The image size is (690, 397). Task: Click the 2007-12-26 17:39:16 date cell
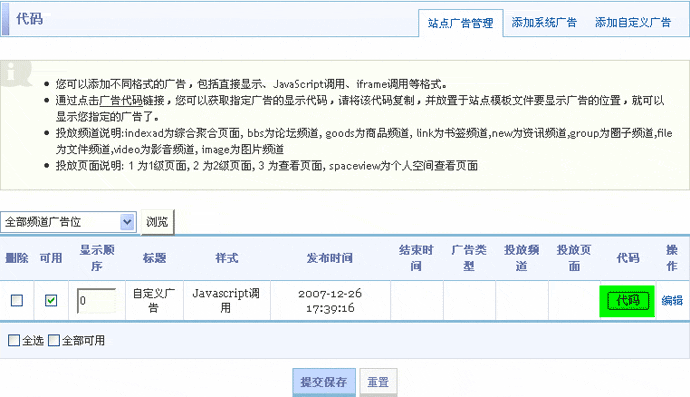tap(330, 301)
